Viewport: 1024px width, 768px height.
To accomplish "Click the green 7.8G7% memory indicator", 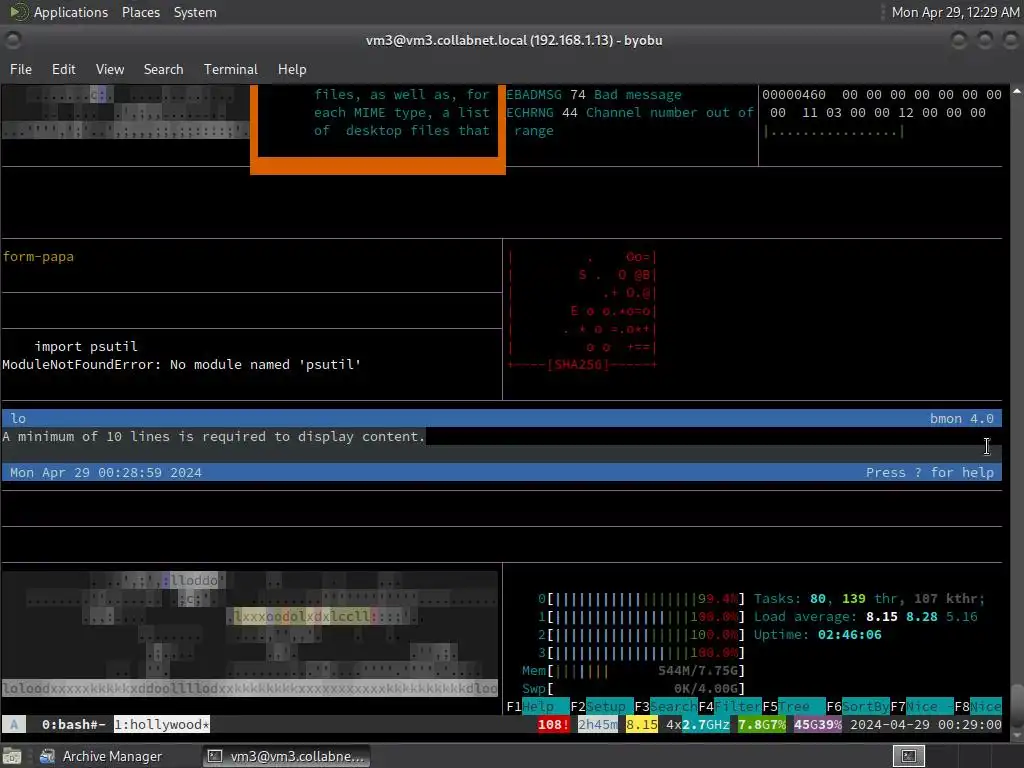I will [x=761, y=724].
